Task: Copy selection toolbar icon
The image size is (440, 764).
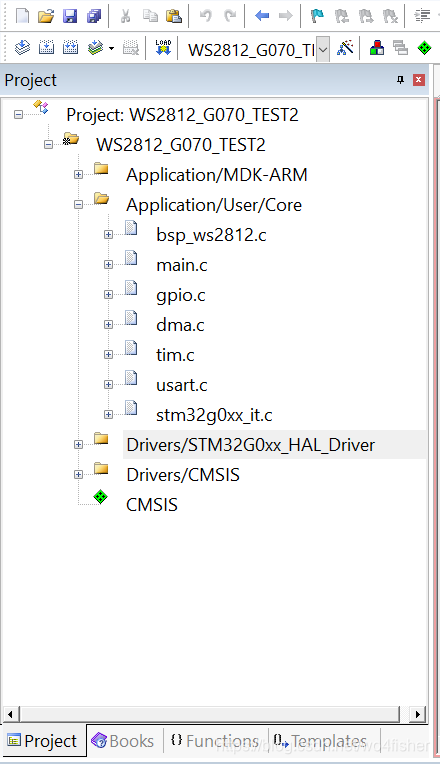Action: [150, 16]
